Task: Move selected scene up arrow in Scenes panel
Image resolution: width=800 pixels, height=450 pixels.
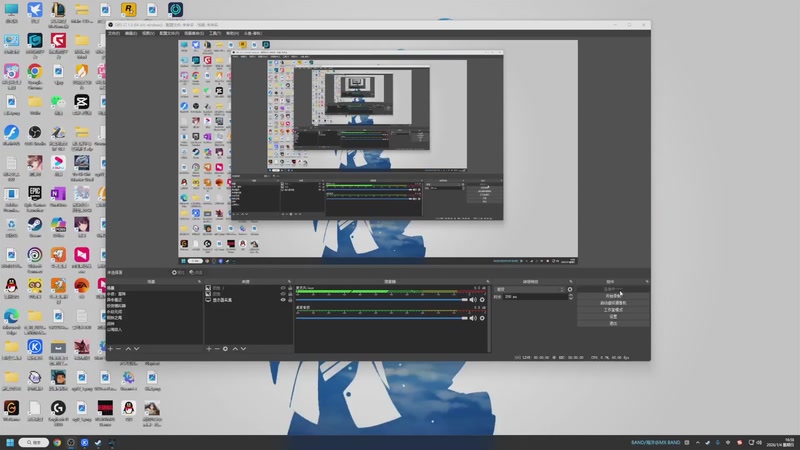Action: pyautogui.click(x=129, y=348)
